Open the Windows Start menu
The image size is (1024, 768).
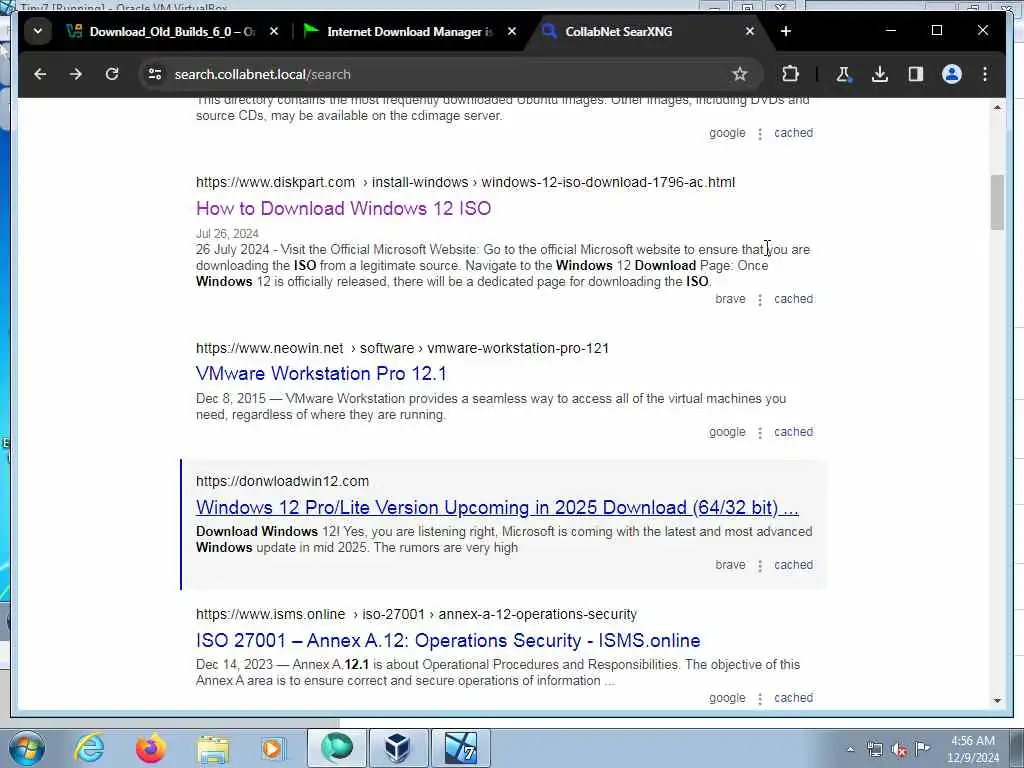(x=27, y=749)
